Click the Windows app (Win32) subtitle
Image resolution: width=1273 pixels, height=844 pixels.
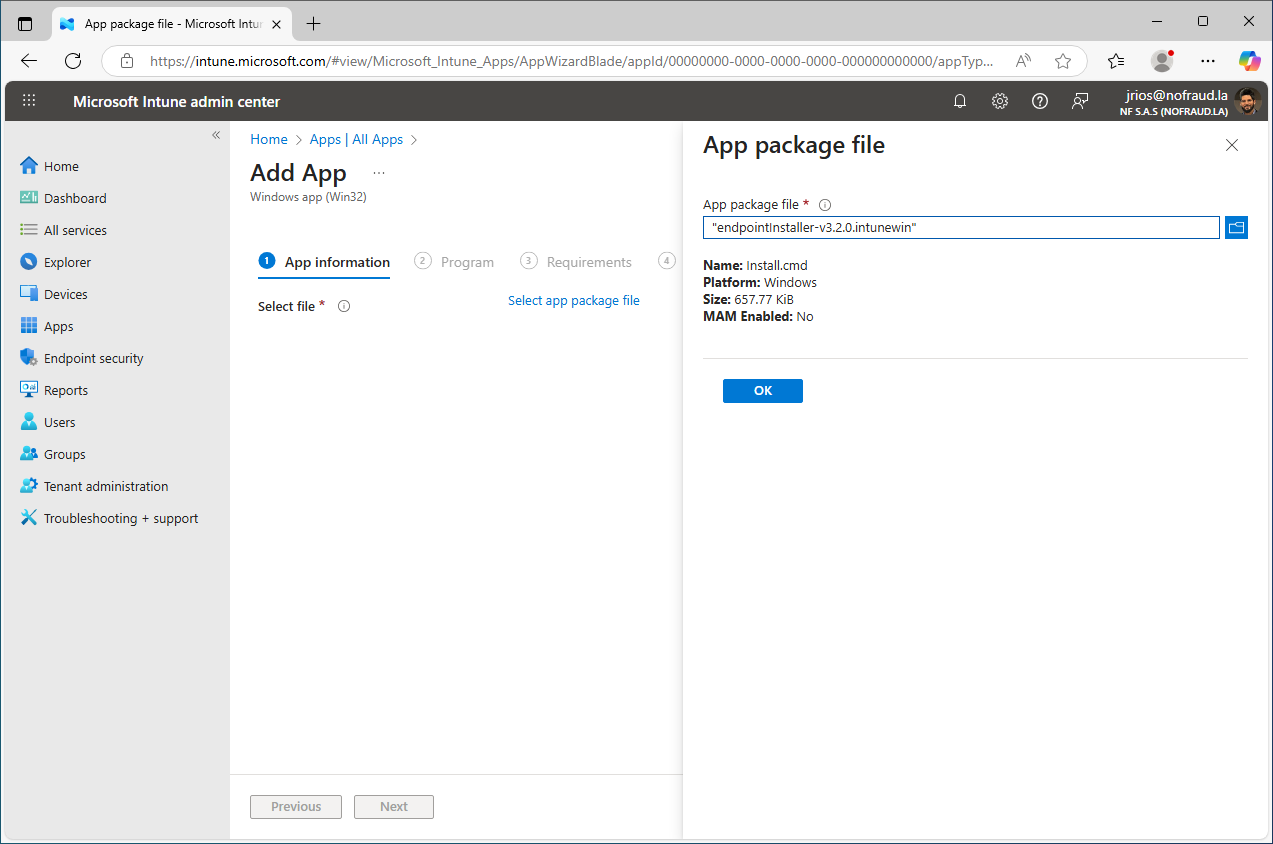pos(308,197)
